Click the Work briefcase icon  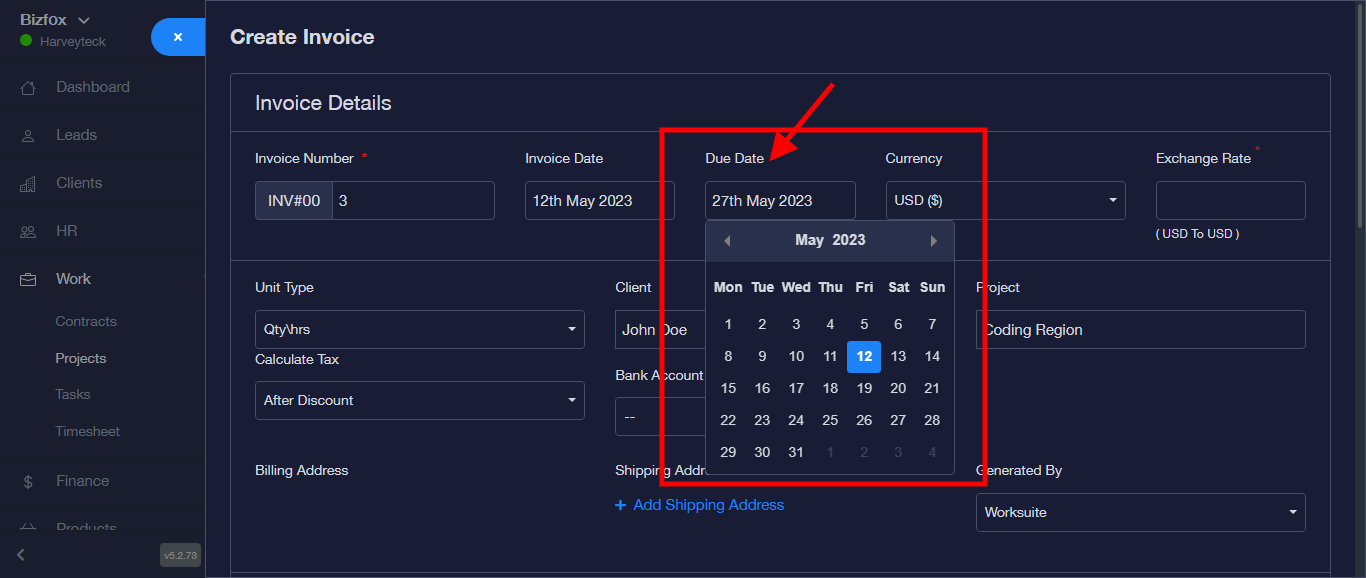point(28,280)
